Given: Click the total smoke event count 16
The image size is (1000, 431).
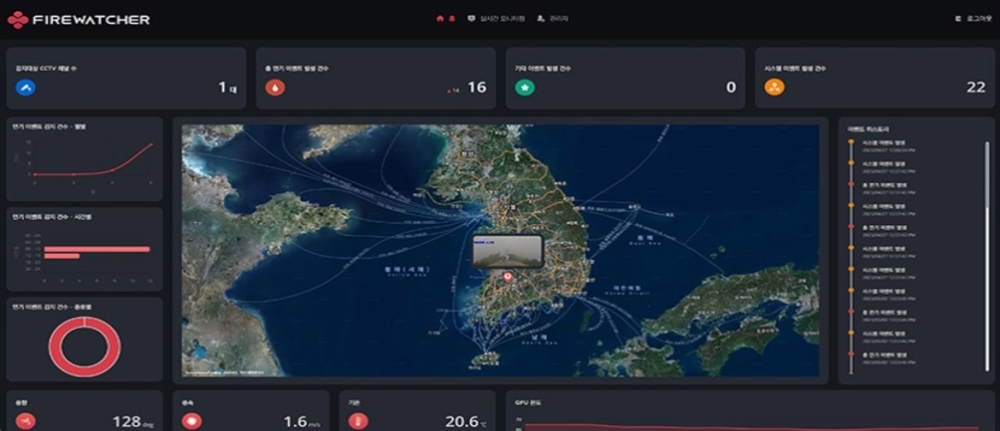Looking at the screenshot, I should [477, 88].
